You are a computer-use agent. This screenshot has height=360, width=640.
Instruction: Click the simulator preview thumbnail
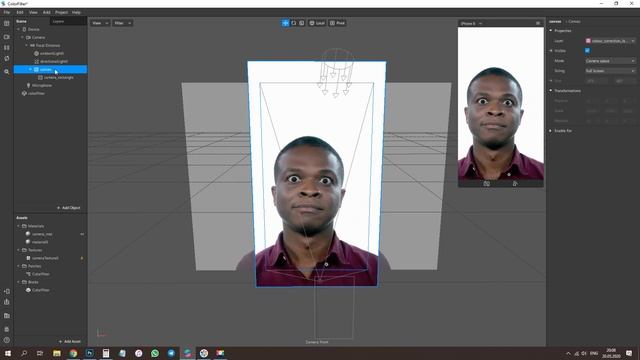coord(501,104)
